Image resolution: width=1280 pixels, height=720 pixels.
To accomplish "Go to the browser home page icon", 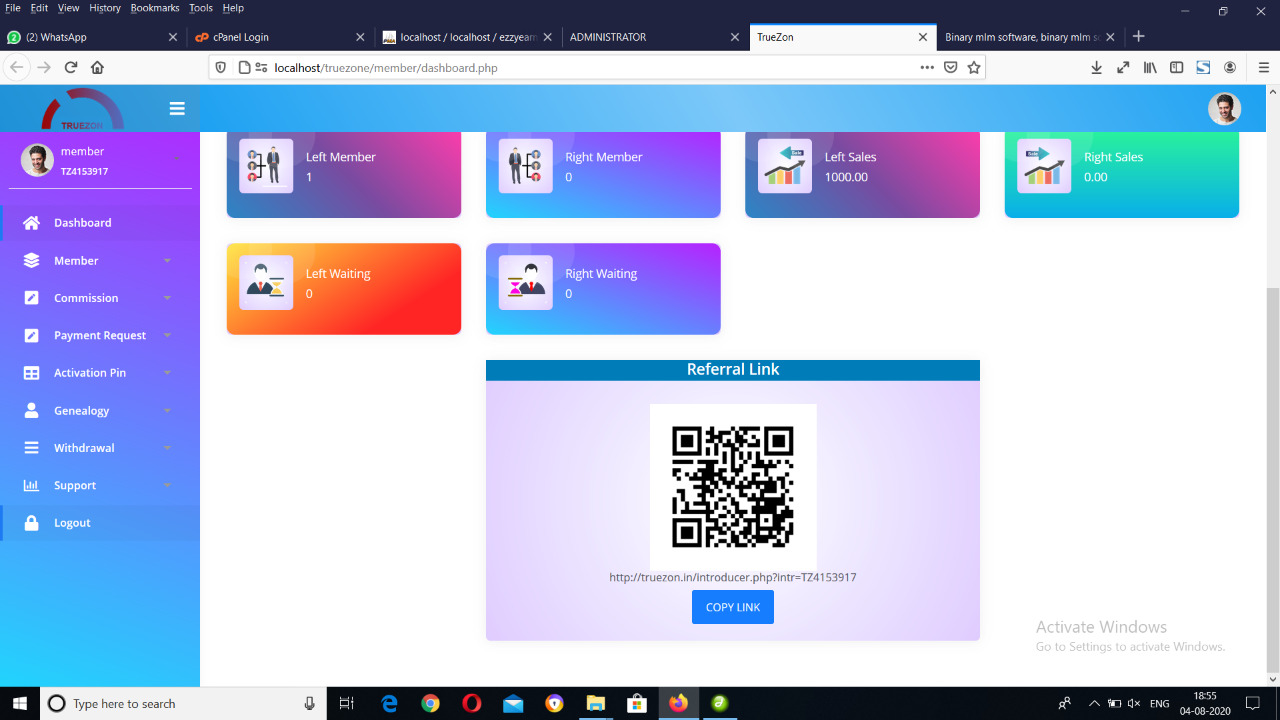I will pos(97,68).
